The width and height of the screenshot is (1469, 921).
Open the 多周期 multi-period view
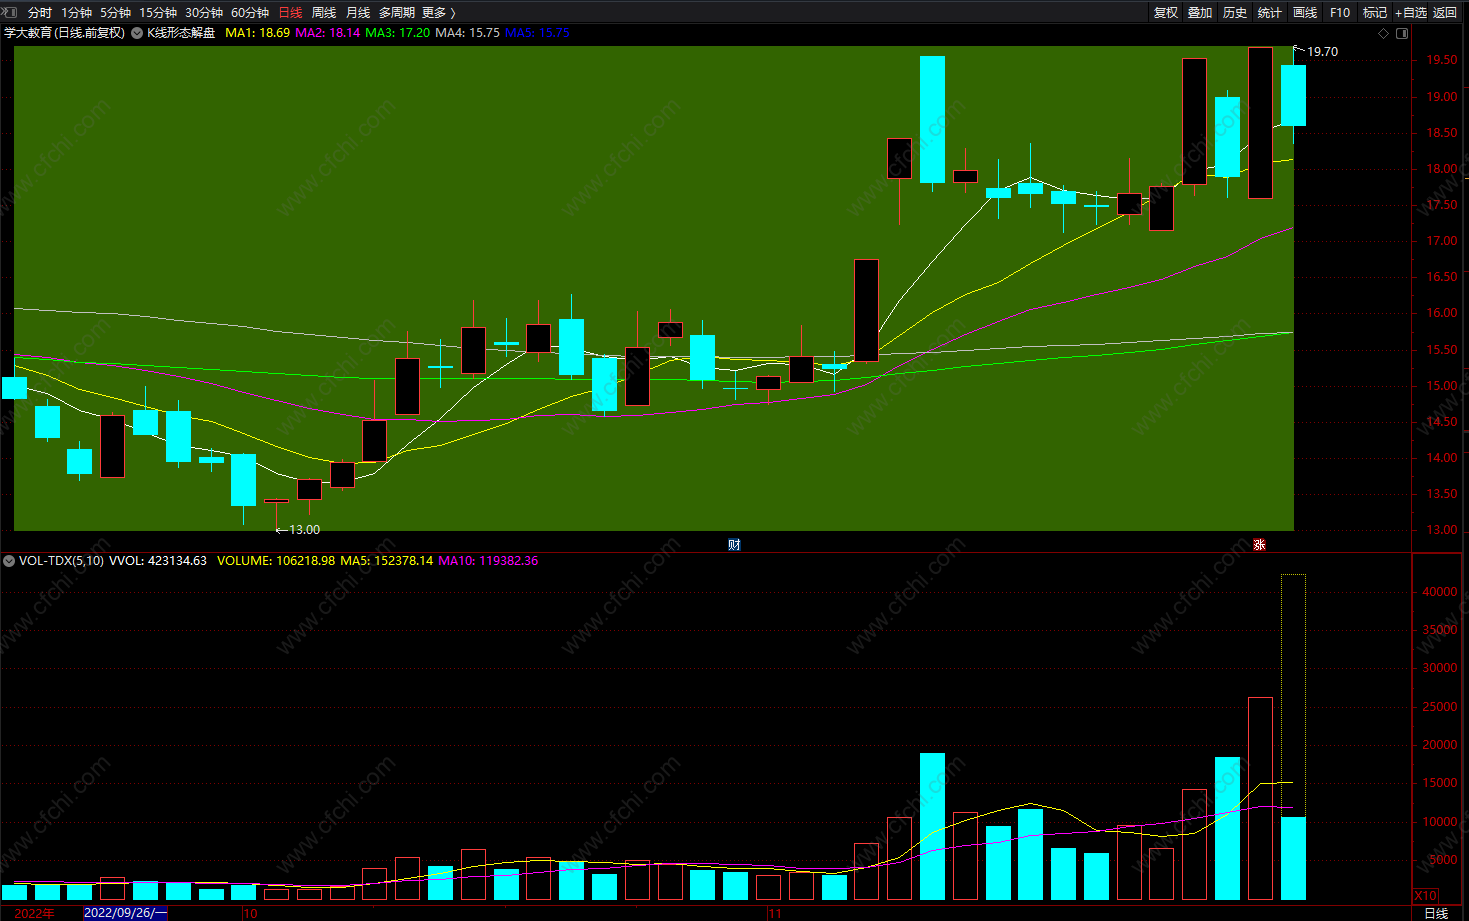396,13
